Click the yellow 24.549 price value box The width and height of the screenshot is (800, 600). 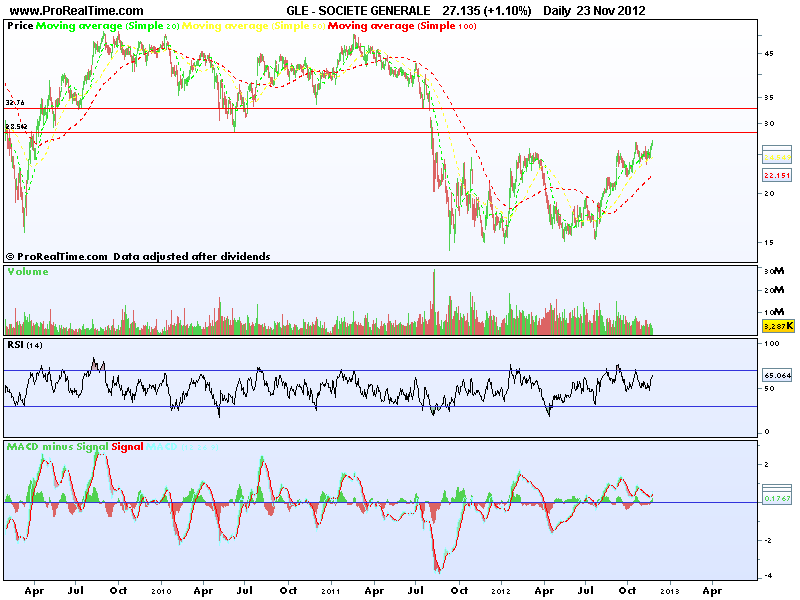click(x=777, y=158)
